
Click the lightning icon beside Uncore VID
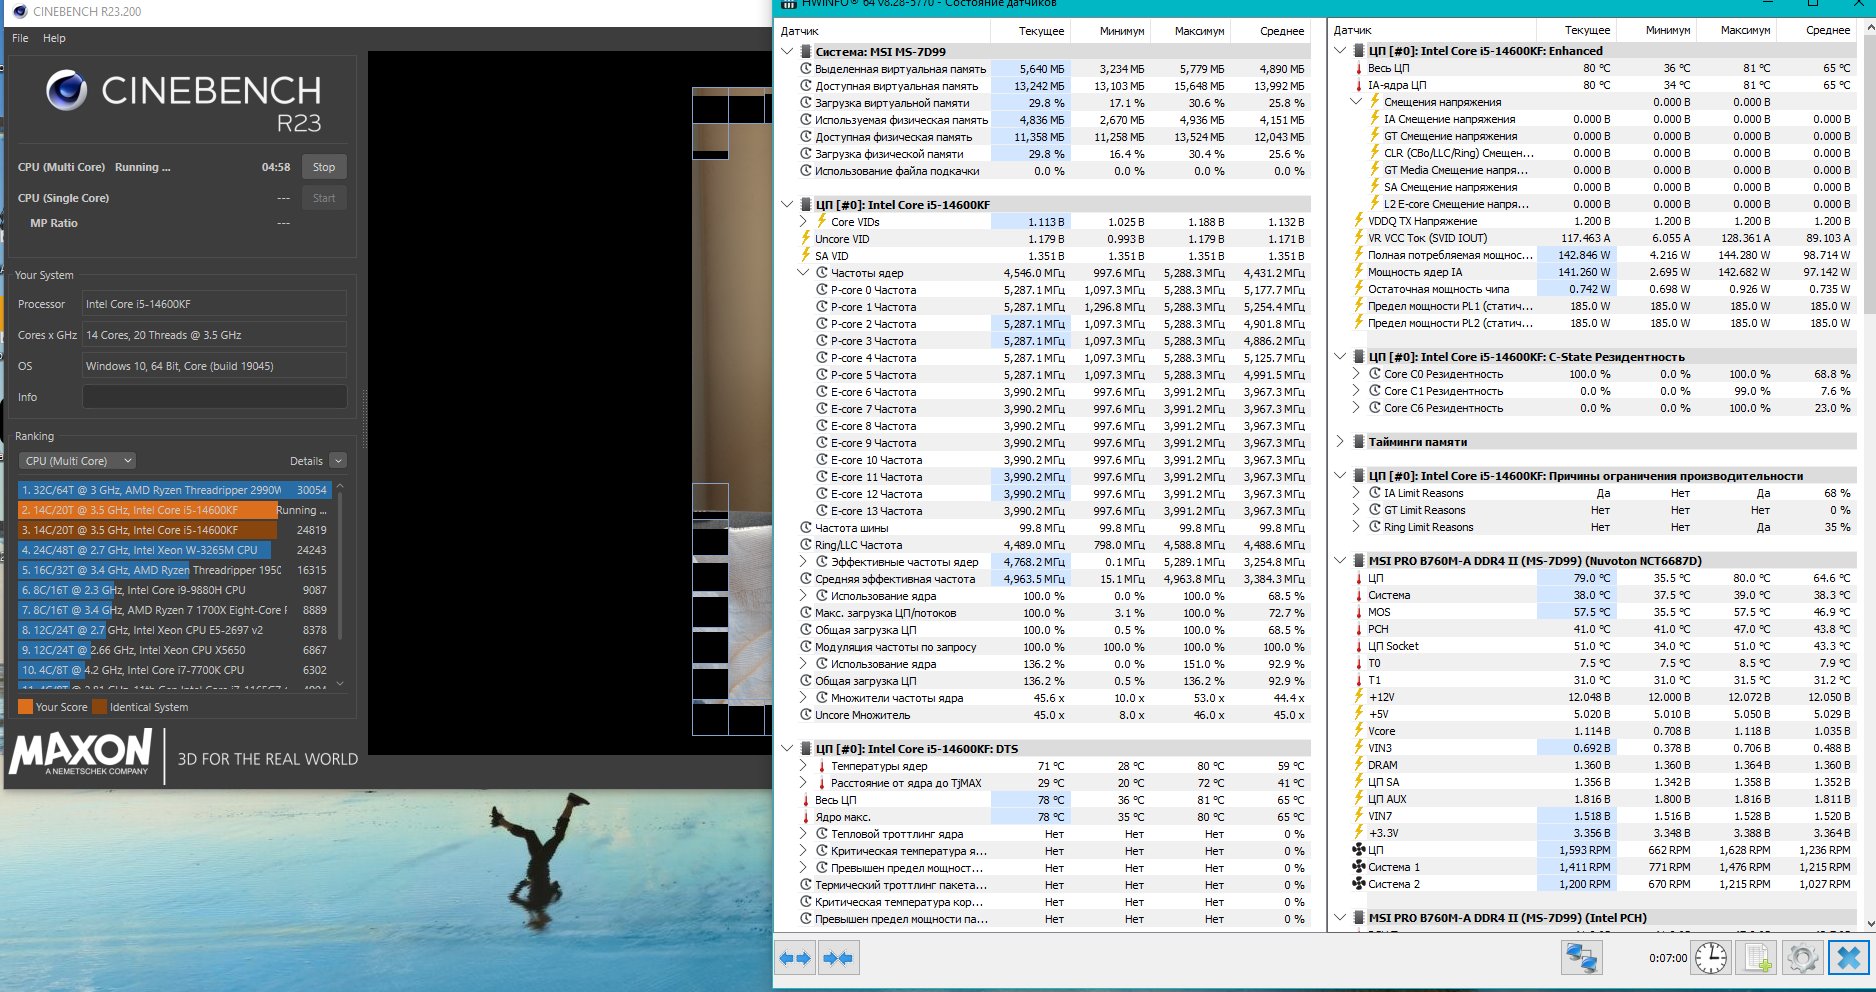pyautogui.click(x=806, y=239)
